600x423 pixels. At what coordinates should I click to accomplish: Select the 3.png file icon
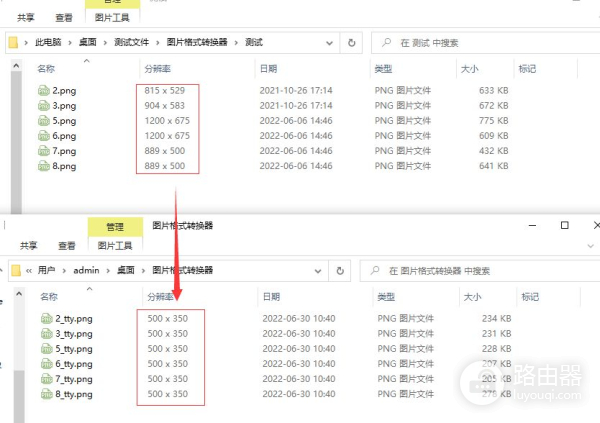pos(44,106)
